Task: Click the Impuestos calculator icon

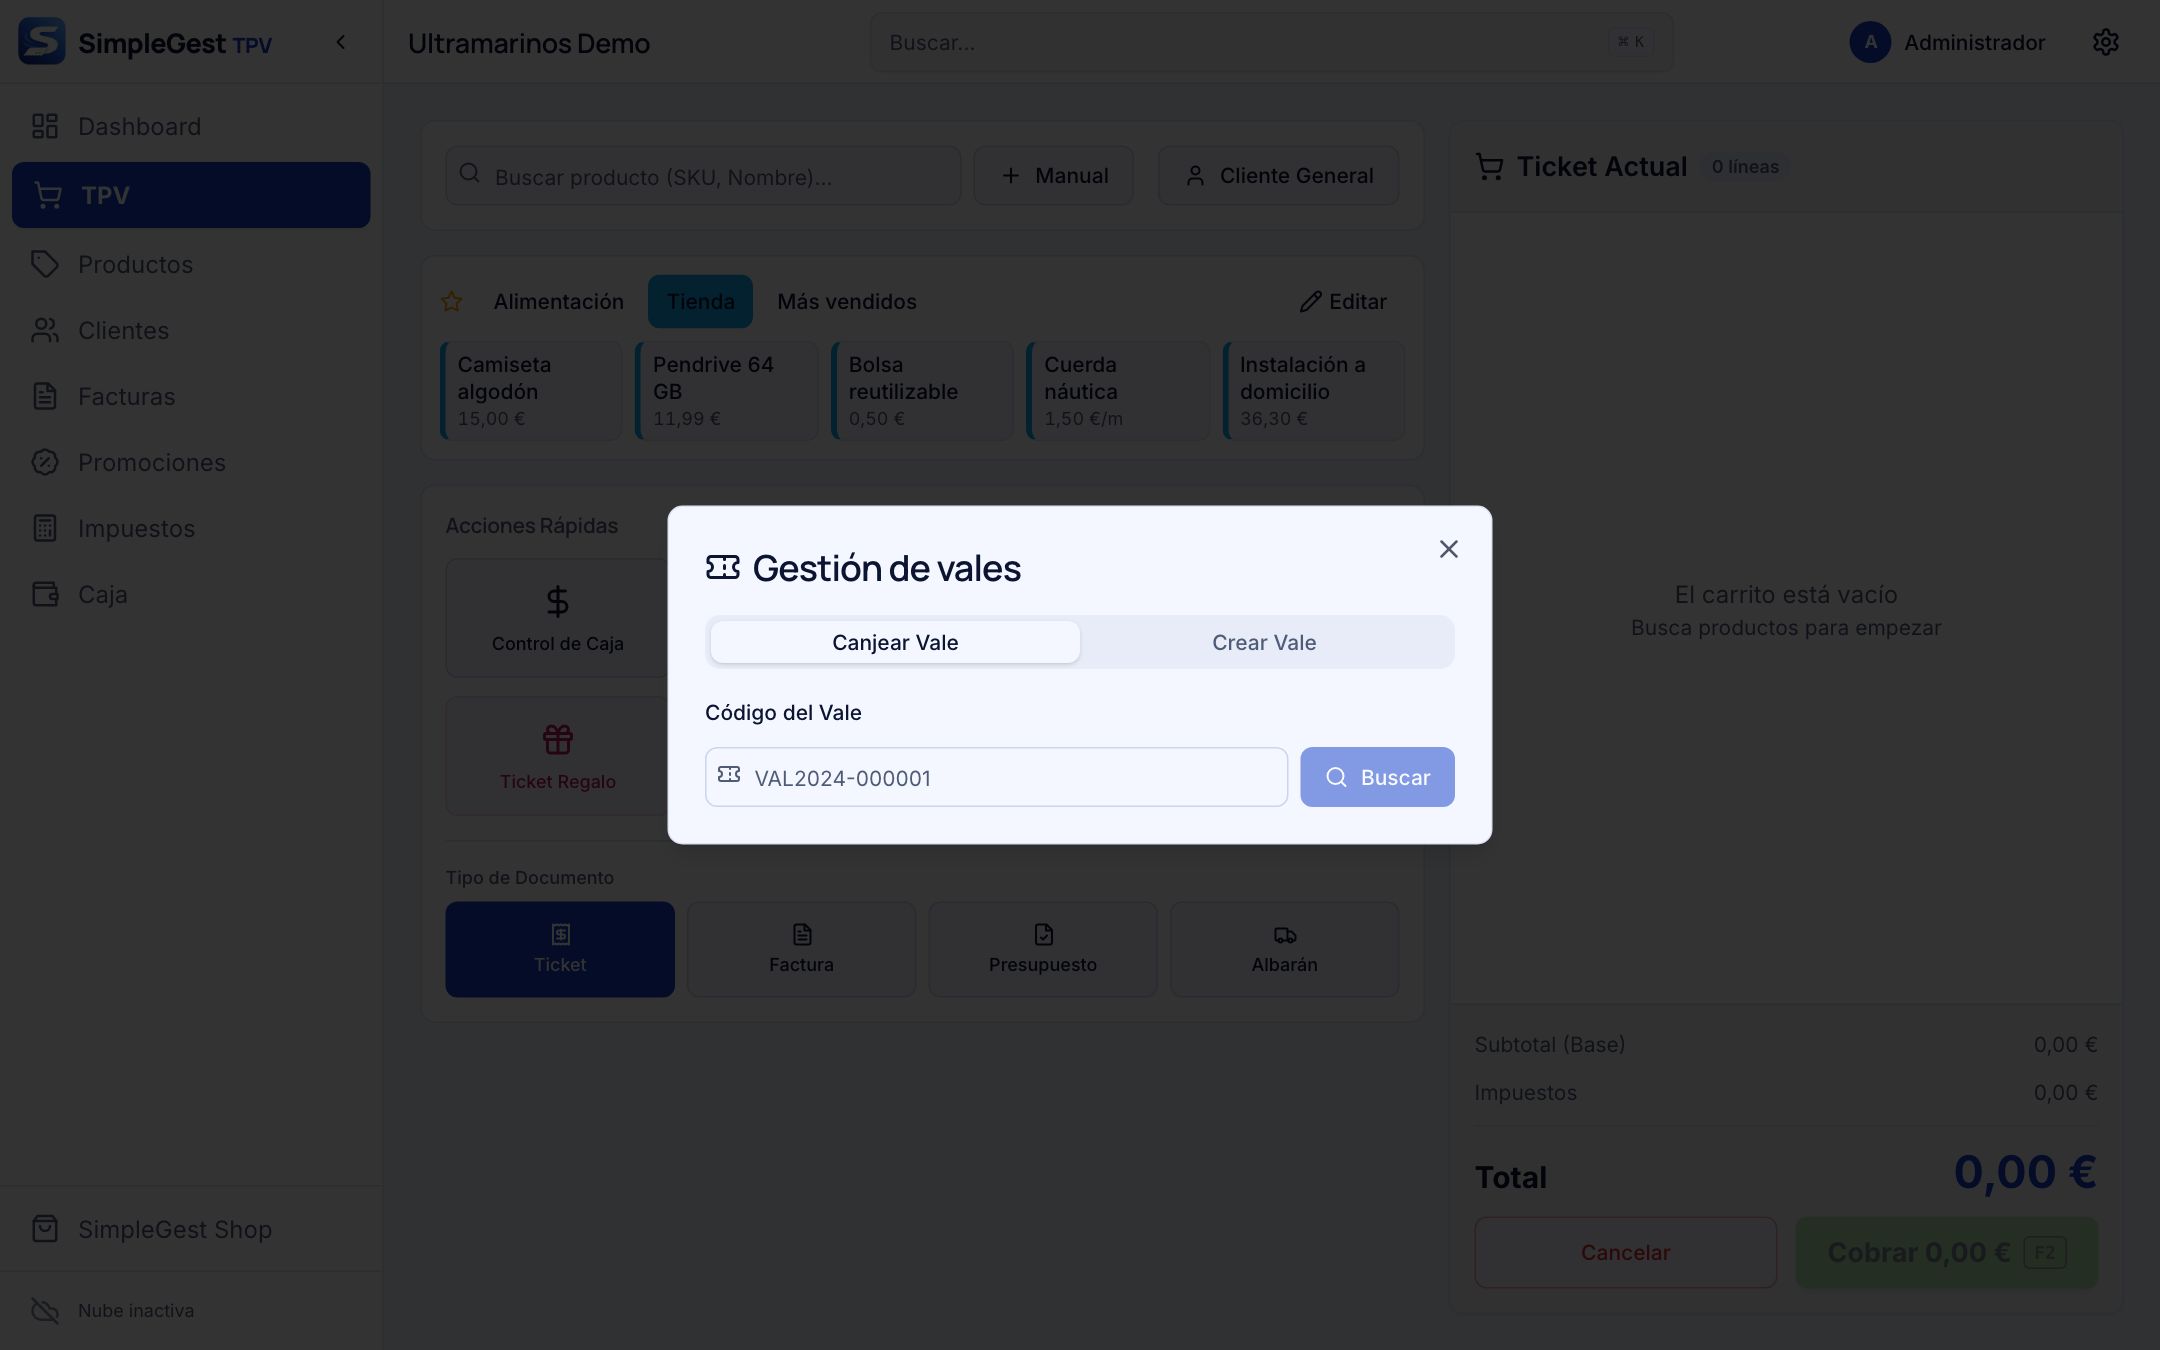Action: click(45, 528)
